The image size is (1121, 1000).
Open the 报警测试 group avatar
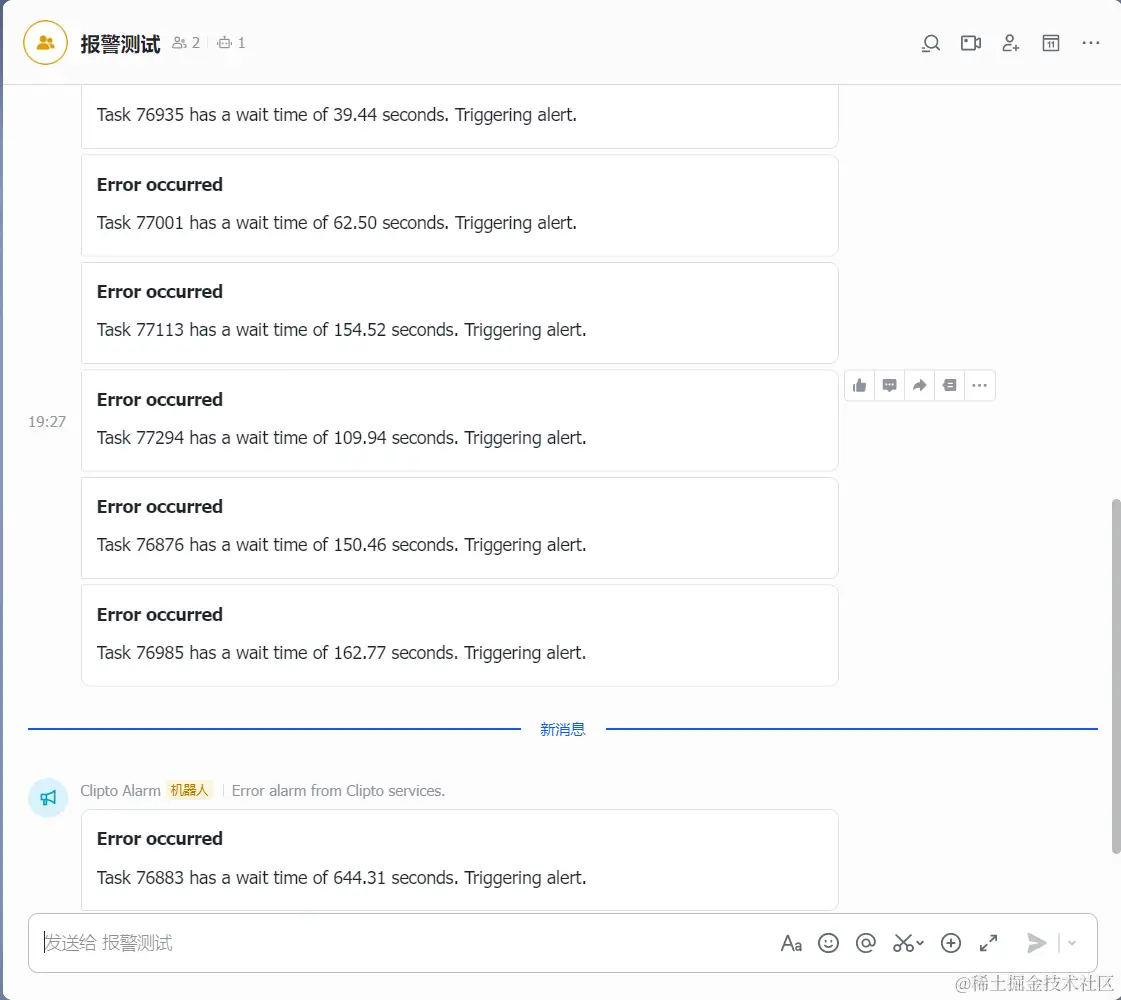pyautogui.click(x=45, y=43)
